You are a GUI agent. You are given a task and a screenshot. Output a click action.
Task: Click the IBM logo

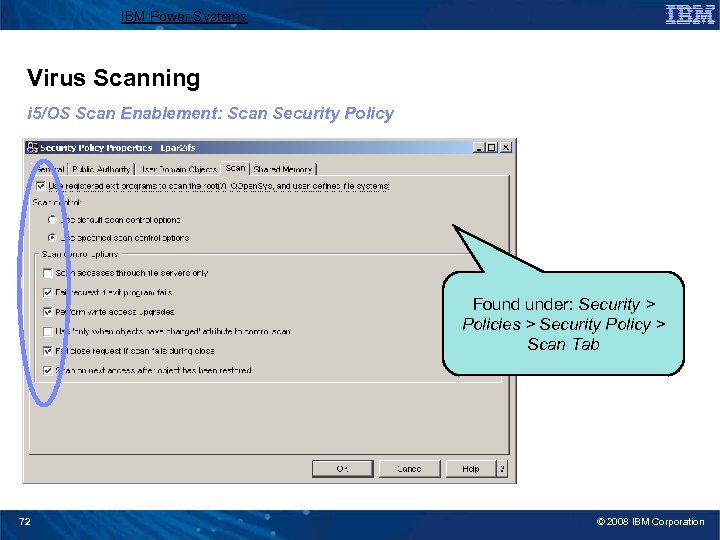[x=690, y=14]
